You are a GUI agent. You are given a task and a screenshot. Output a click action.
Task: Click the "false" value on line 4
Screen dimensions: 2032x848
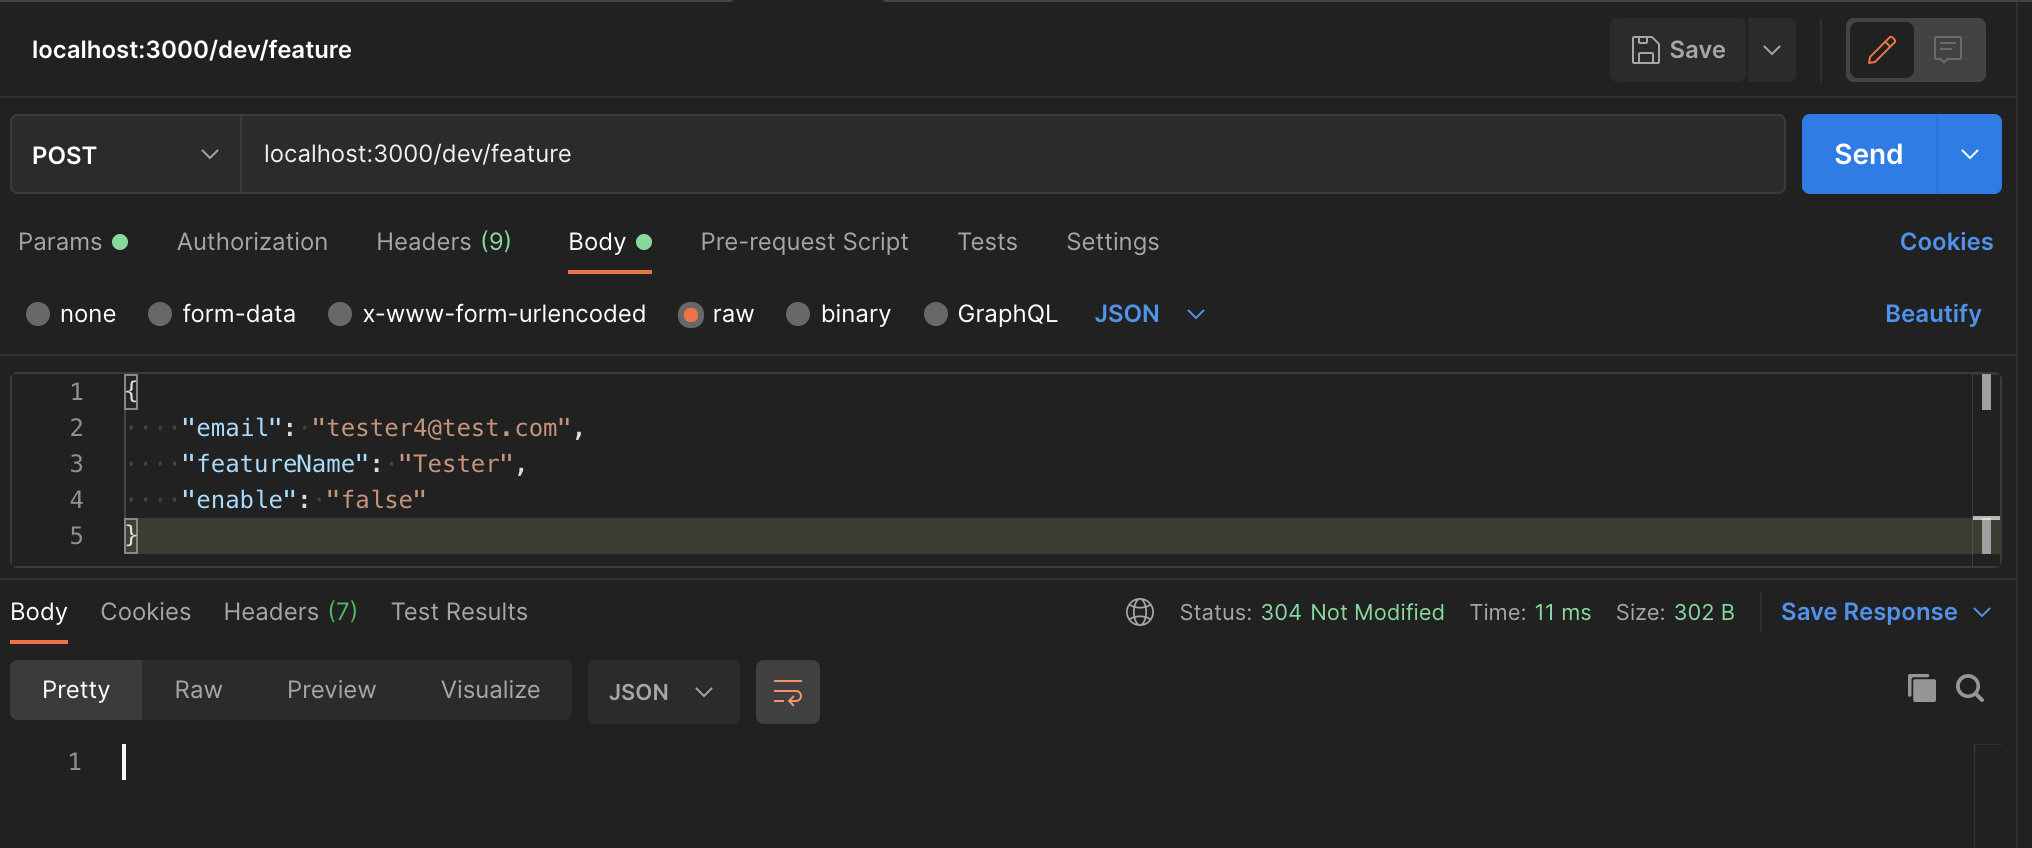(x=376, y=500)
